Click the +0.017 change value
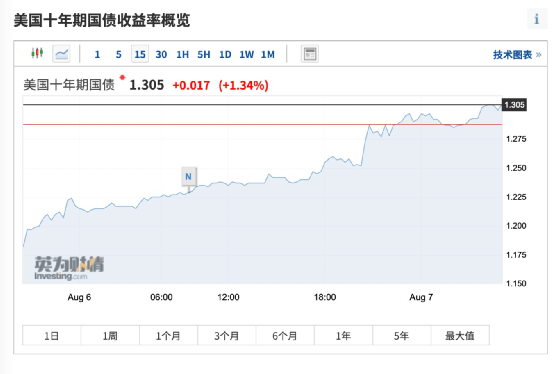This screenshot has width=554, height=374. coord(191,85)
